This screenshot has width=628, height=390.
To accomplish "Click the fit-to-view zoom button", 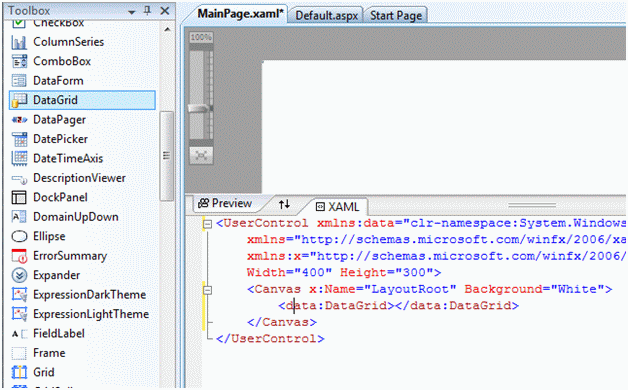I will (x=201, y=155).
